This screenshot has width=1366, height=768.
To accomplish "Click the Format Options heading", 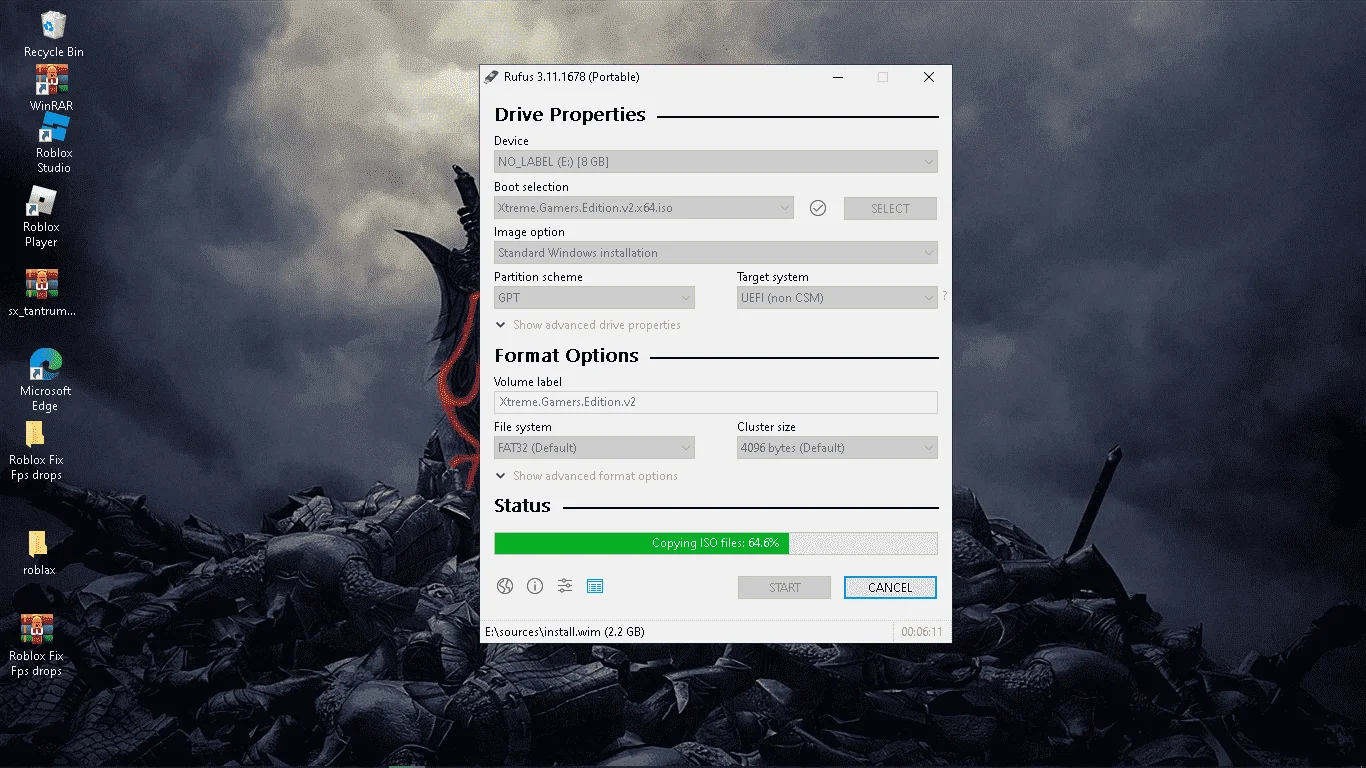I will point(566,355).
